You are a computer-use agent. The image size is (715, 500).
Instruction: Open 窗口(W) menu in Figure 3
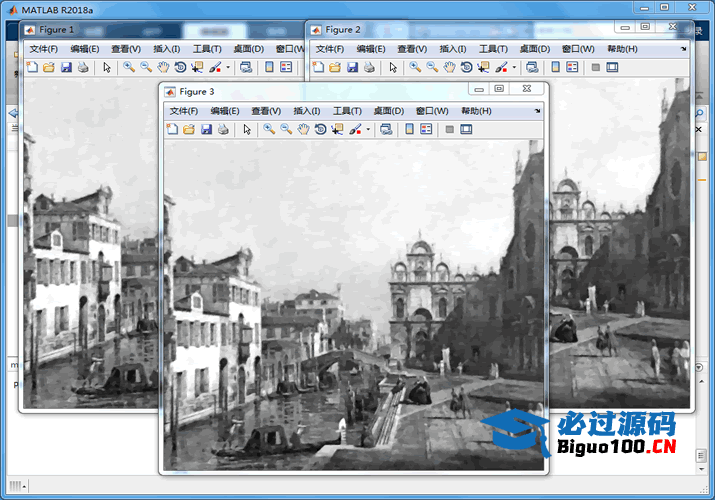pos(432,111)
